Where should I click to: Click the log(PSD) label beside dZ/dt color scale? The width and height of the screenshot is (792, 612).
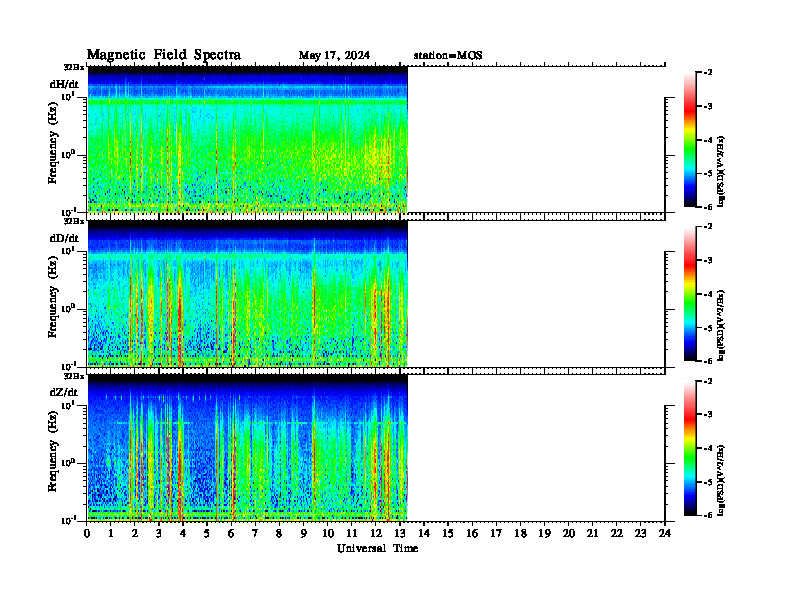coord(721,480)
